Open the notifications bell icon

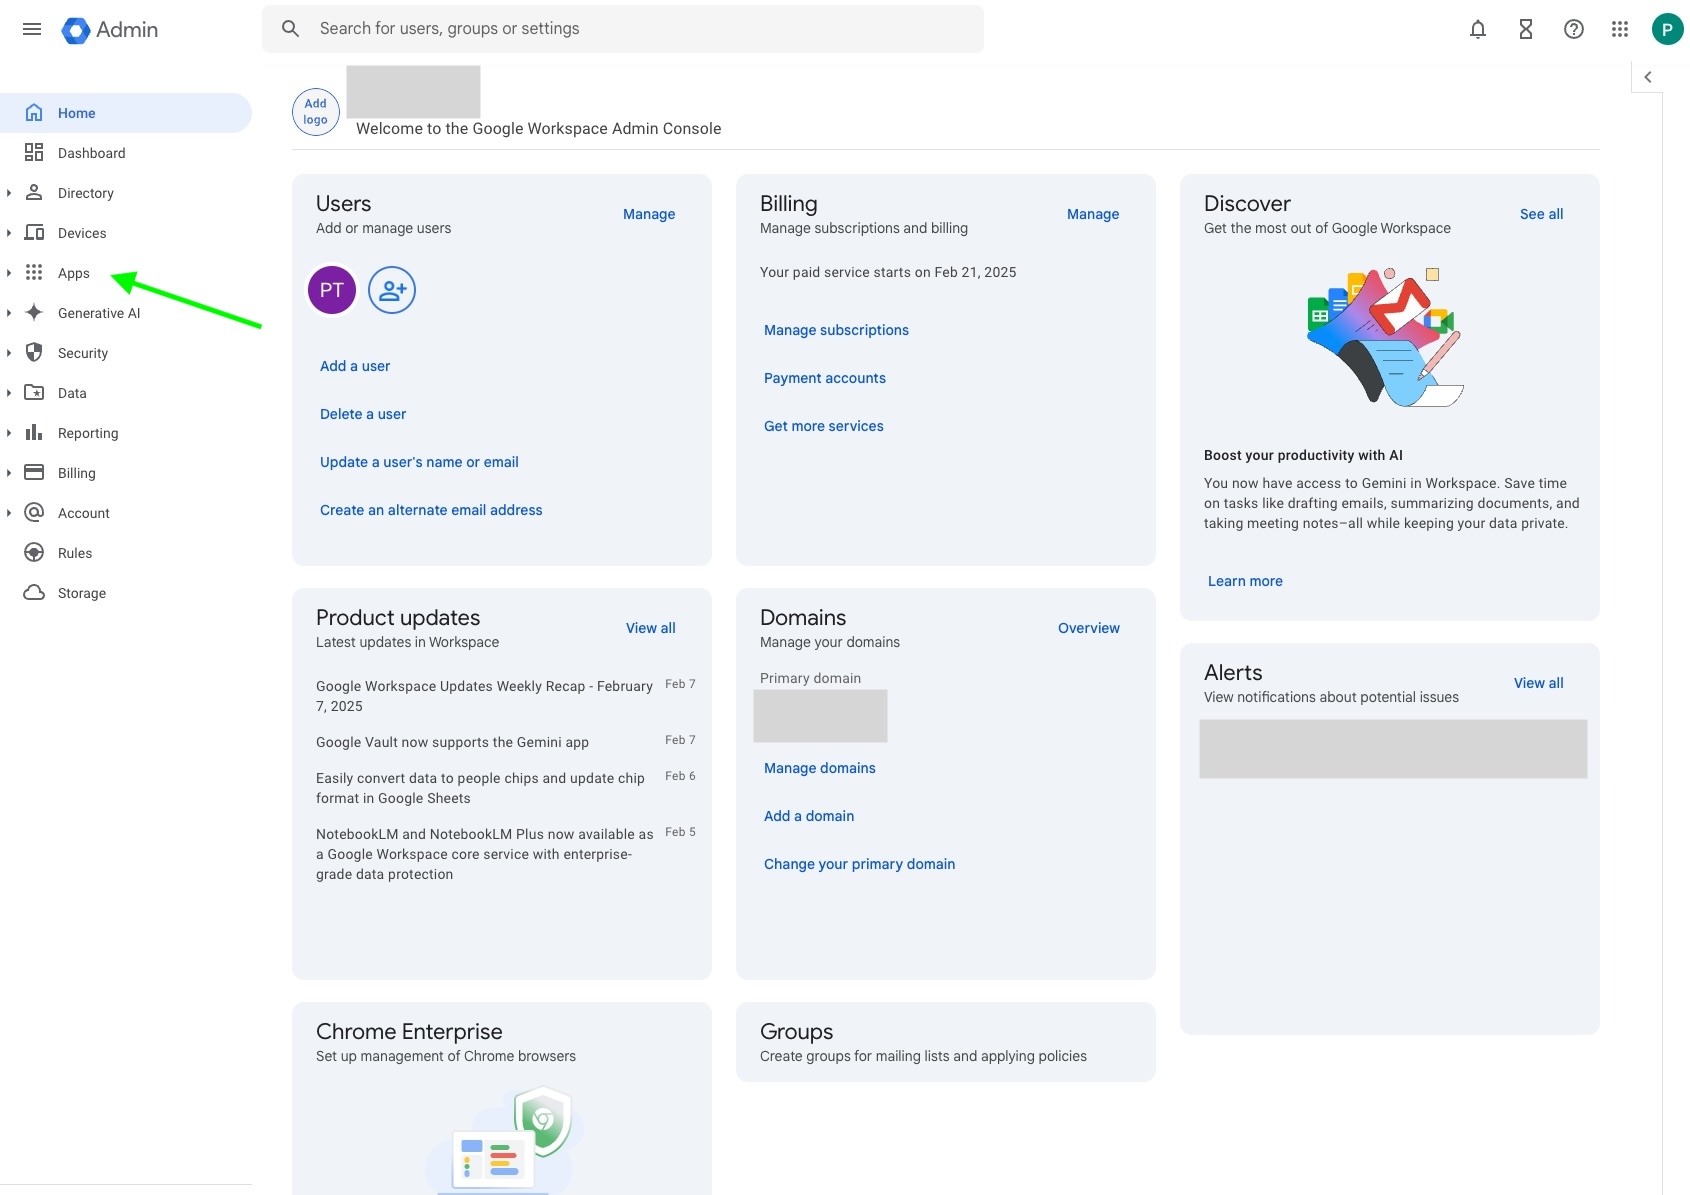pos(1478,29)
